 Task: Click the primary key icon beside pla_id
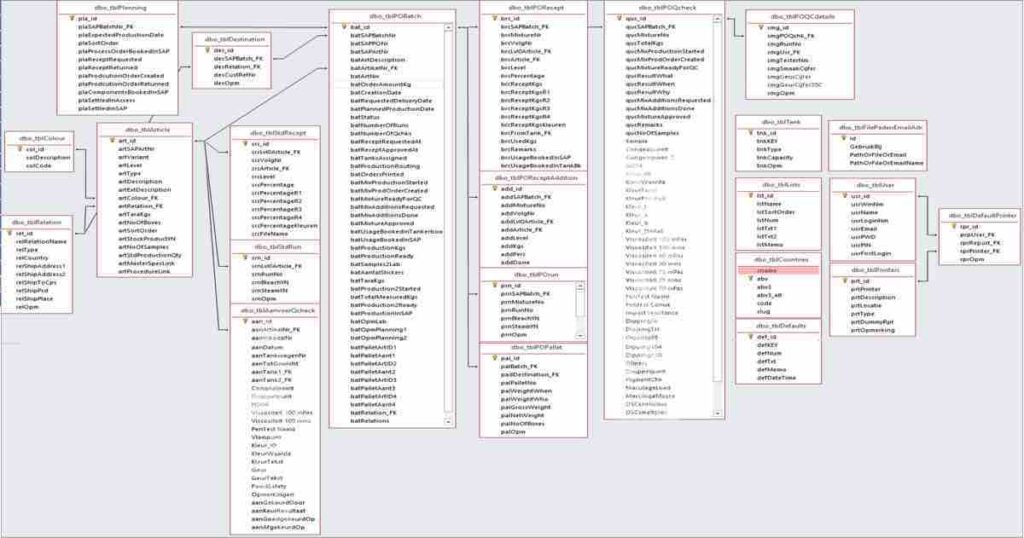click(x=71, y=18)
